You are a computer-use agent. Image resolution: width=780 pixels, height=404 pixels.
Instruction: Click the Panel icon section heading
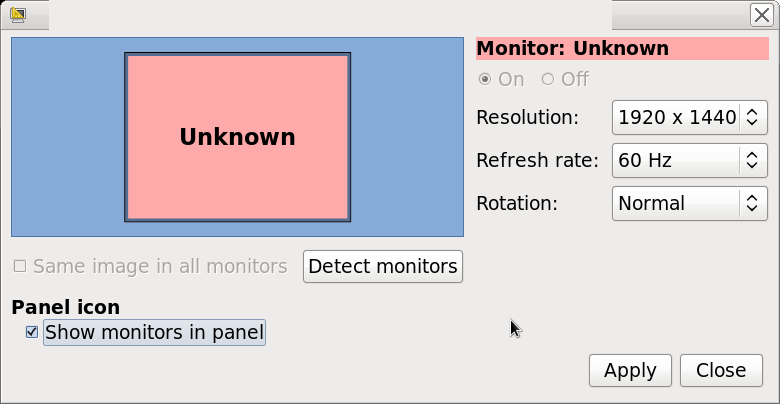coord(65,307)
